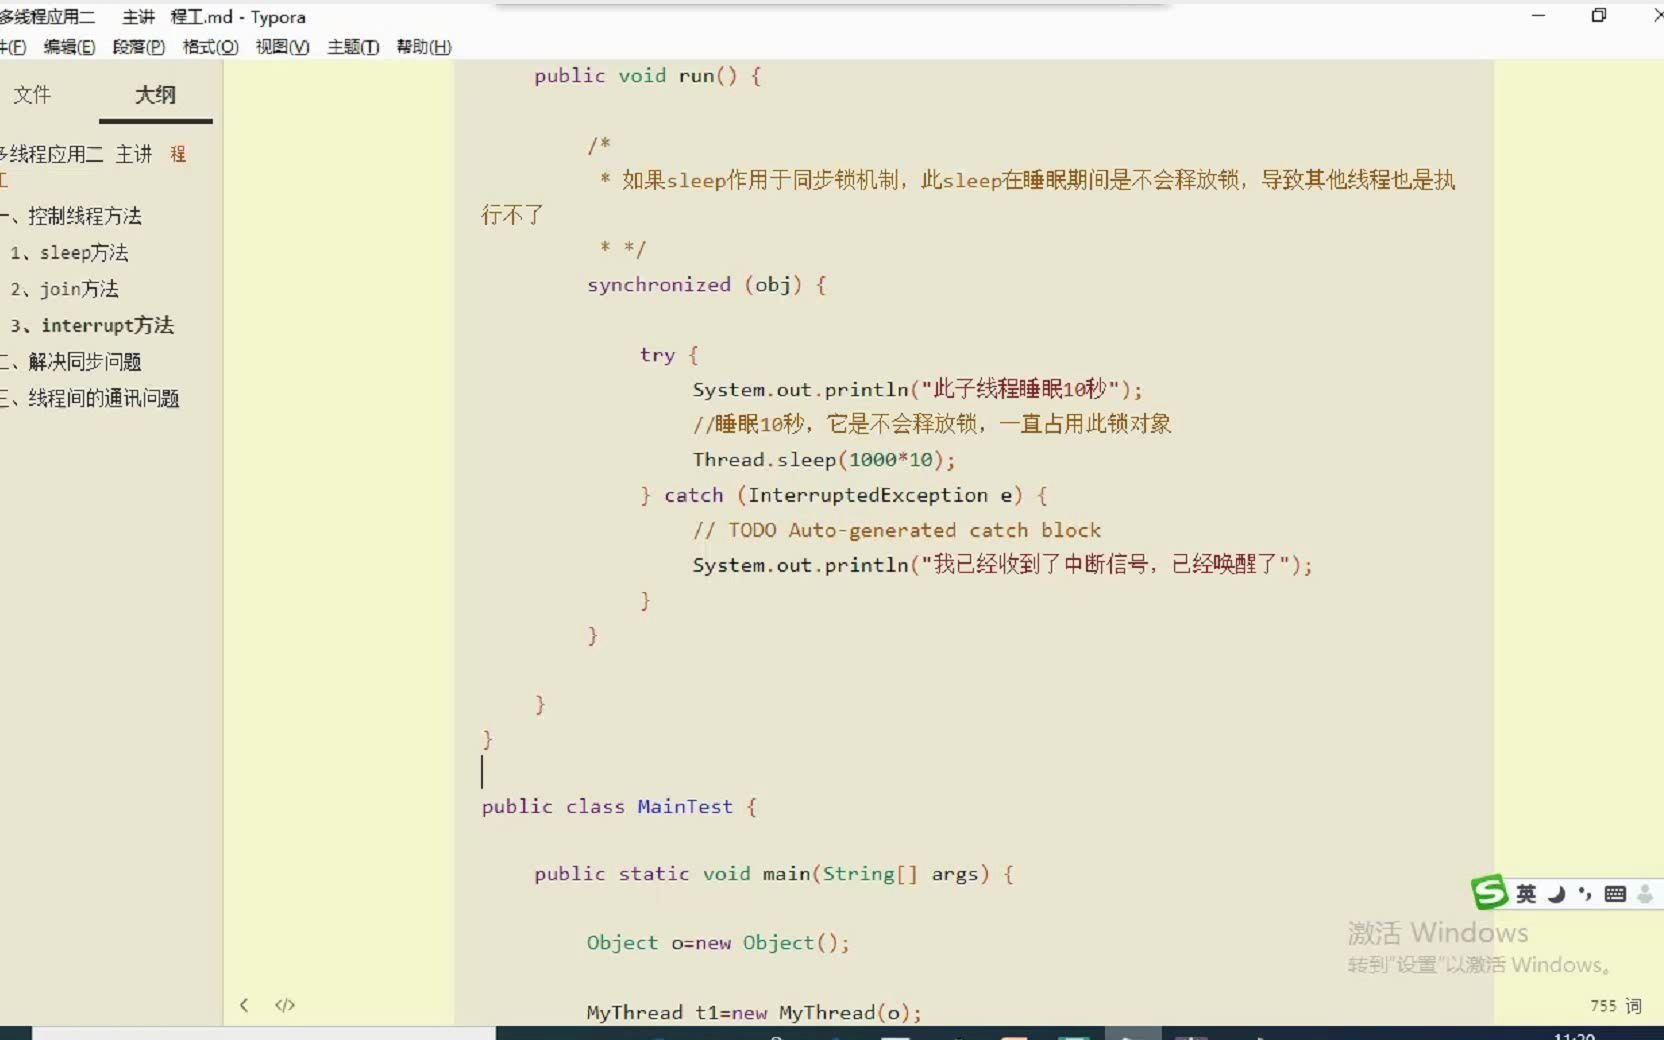
Task: Jump to outline item 解决同步问题
Action: [72, 362]
